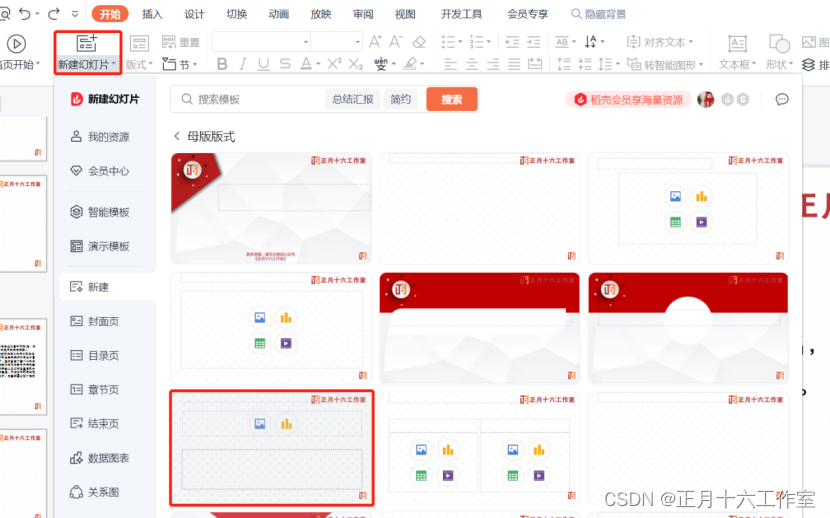Open the 新建幻灯片 (New Slide) dropdown
This screenshot has width=830, height=518.
pyautogui.click(x=87, y=64)
